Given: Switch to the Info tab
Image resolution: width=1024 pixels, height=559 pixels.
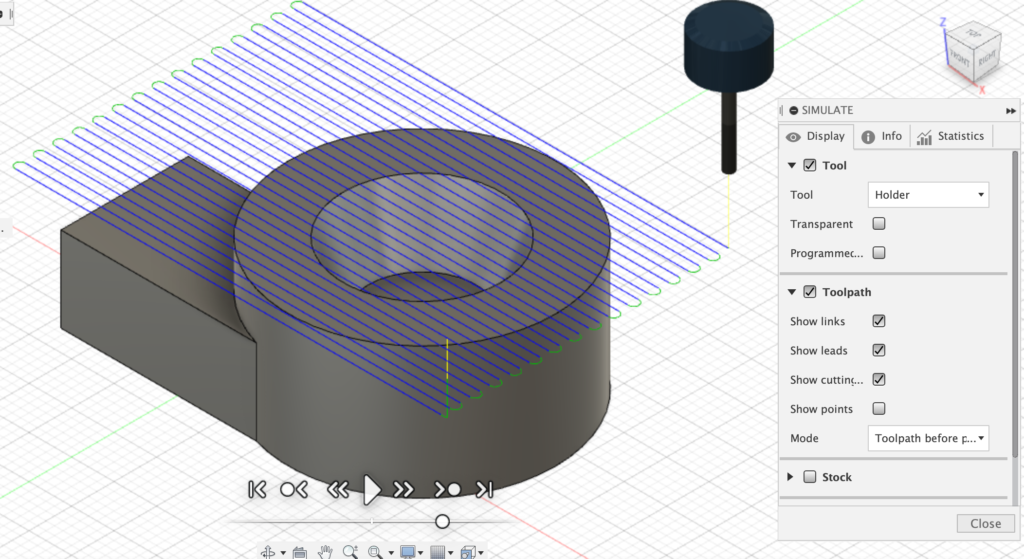Looking at the screenshot, I should pyautogui.click(x=881, y=136).
